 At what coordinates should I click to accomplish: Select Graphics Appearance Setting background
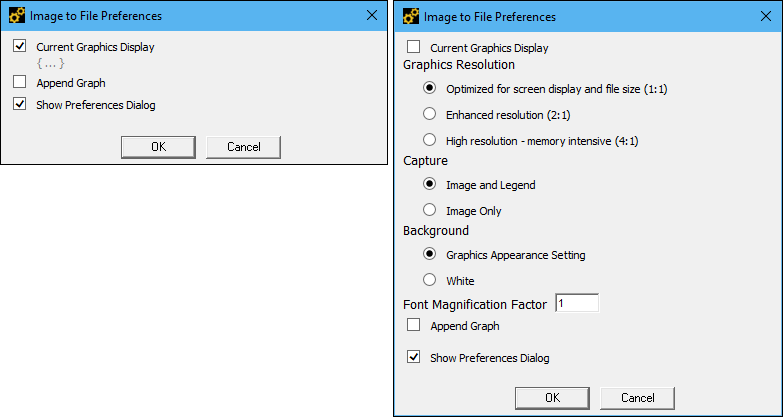pyautogui.click(x=430, y=254)
